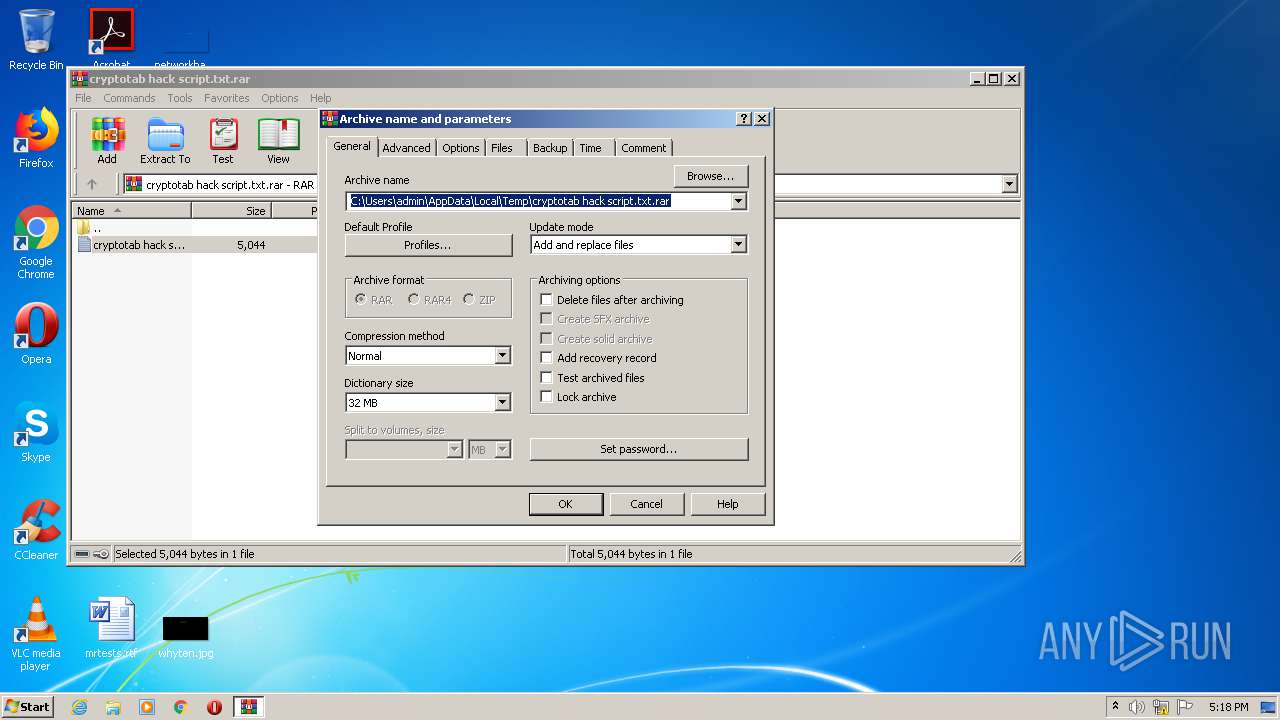Open the WinRAR Commands menu
1280x720 pixels.
129,98
